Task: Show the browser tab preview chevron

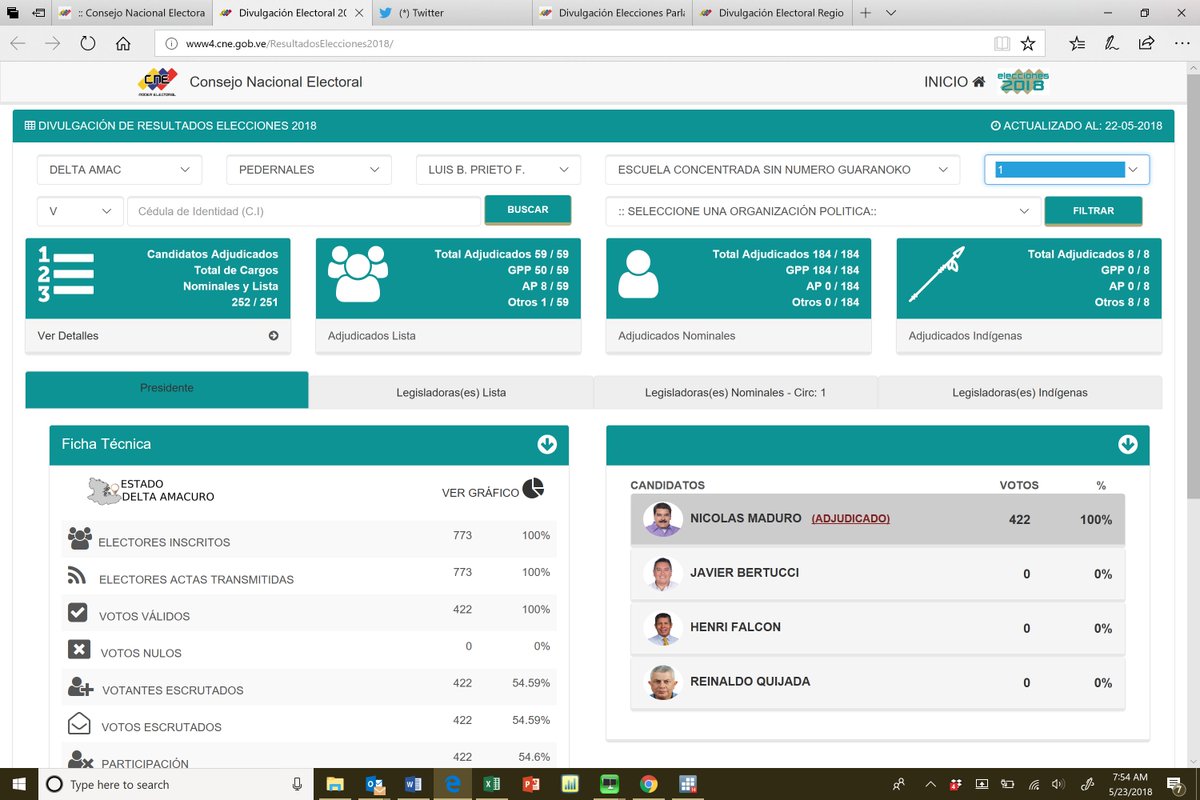Action: [891, 13]
